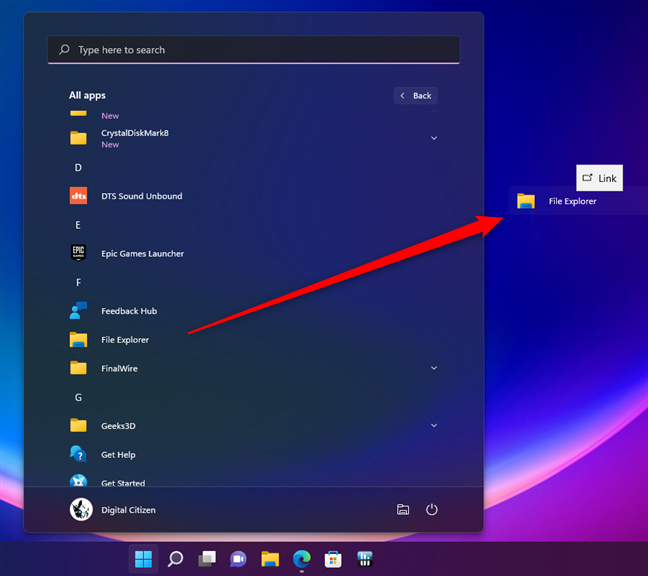Viewport: 648px width, 576px height.
Task: Open File Explorer folder icon beside power
Action: click(x=403, y=509)
